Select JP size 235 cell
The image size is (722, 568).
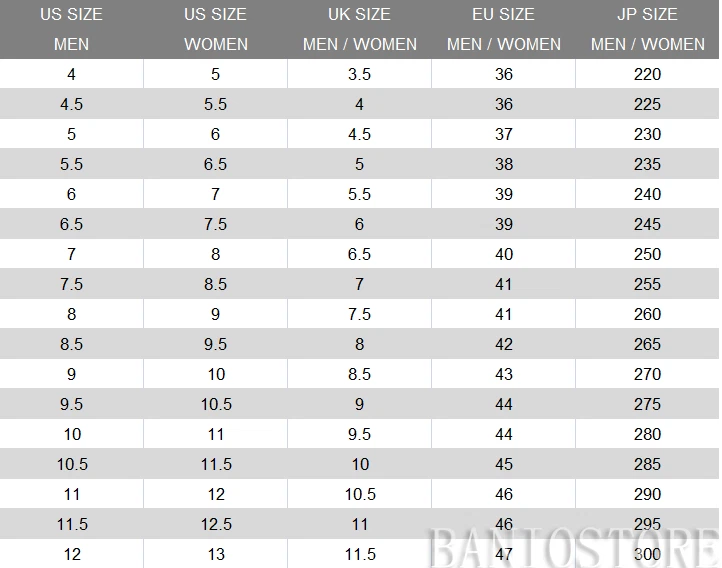pyautogui.click(x=647, y=164)
